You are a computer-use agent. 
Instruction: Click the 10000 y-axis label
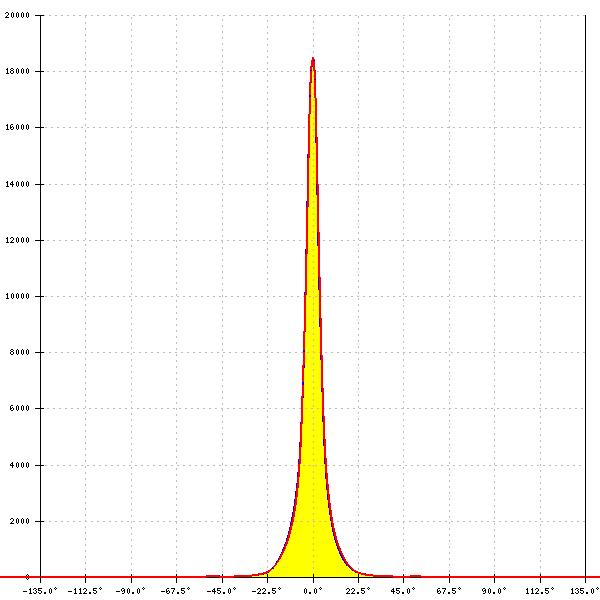[x=17, y=296]
